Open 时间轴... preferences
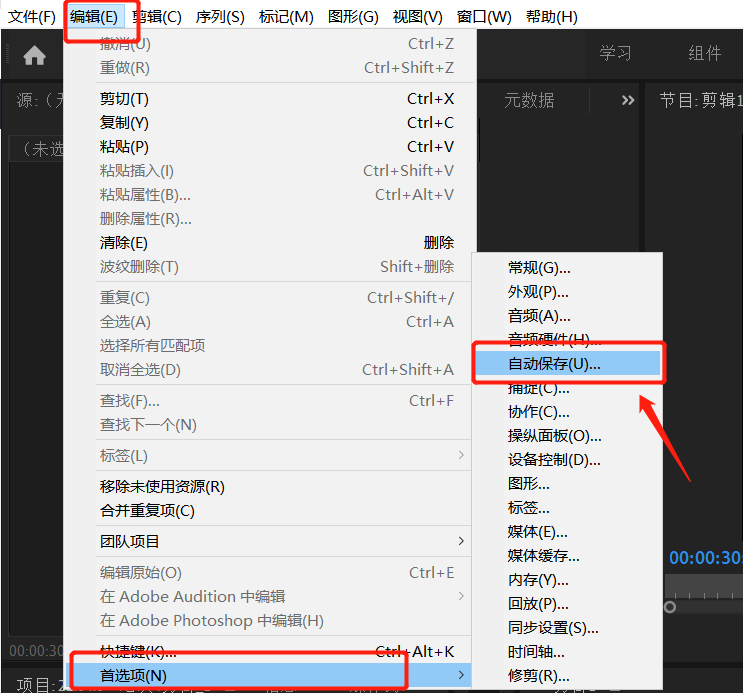The height and width of the screenshot is (693, 743). tap(567, 652)
